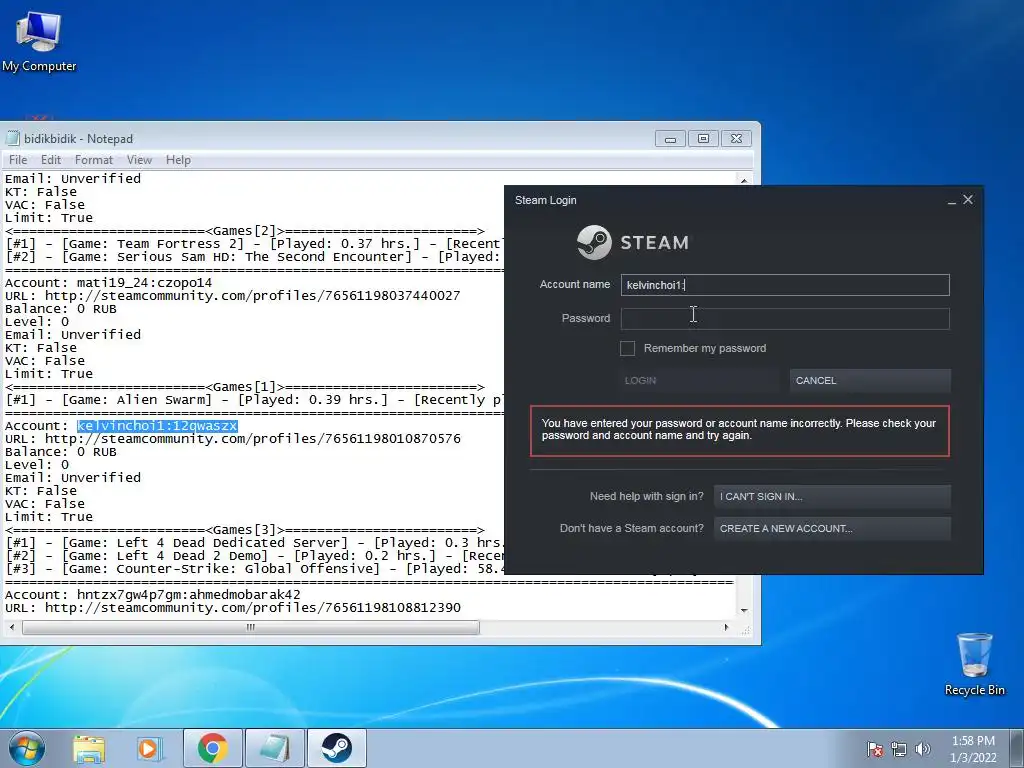Image resolution: width=1024 pixels, height=768 pixels.
Task: Click the 'bidikbidik - Notepad' title text
Action: (78, 139)
